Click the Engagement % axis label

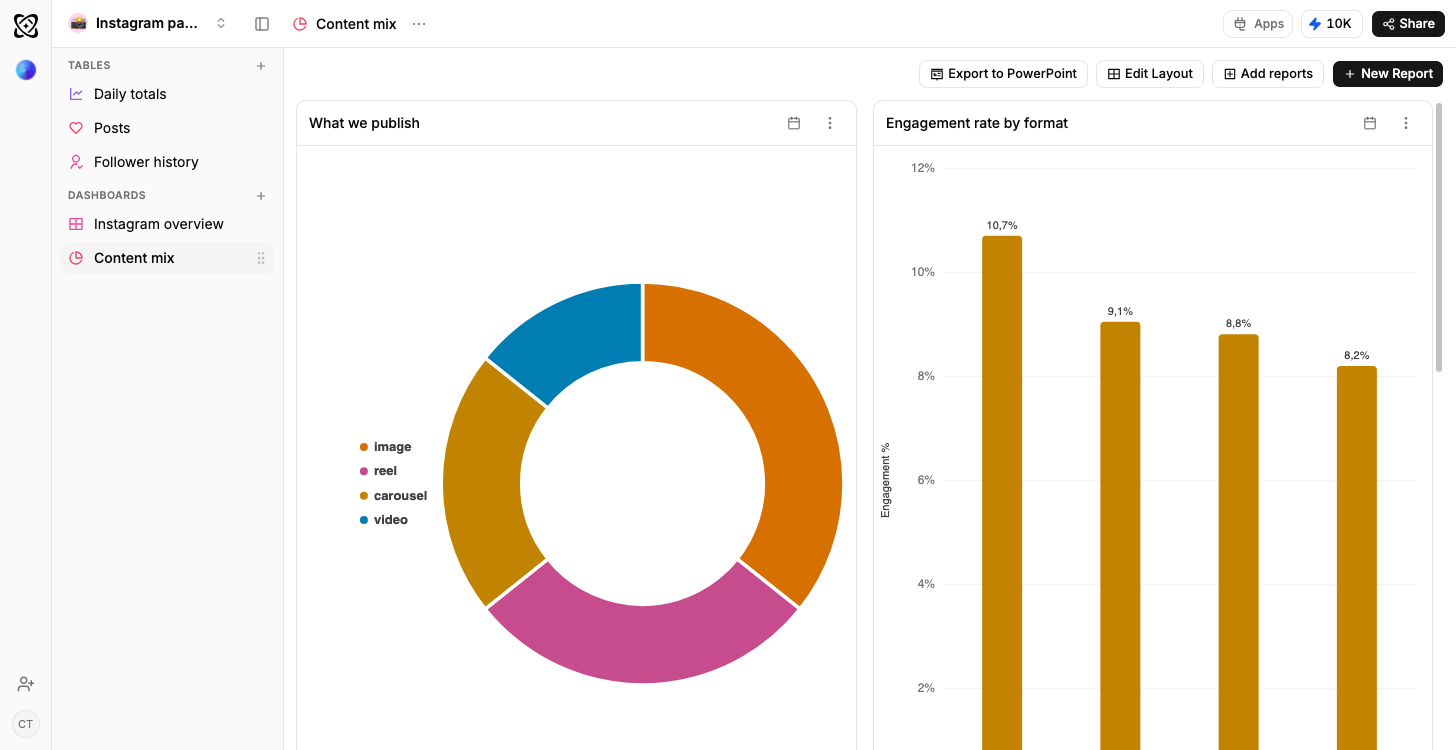click(885, 480)
